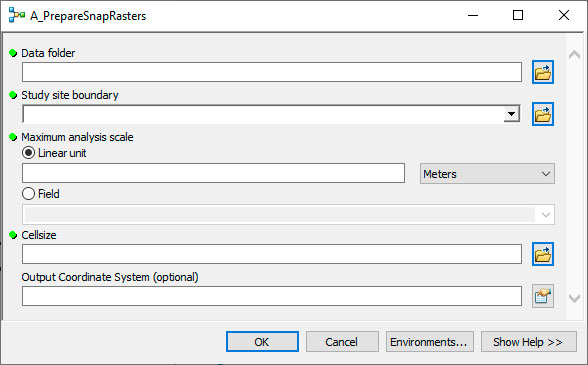The height and width of the screenshot is (365, 588).
Task: Close the A_PrepareSnapRasters dialog window
Action: click(564, 15)
